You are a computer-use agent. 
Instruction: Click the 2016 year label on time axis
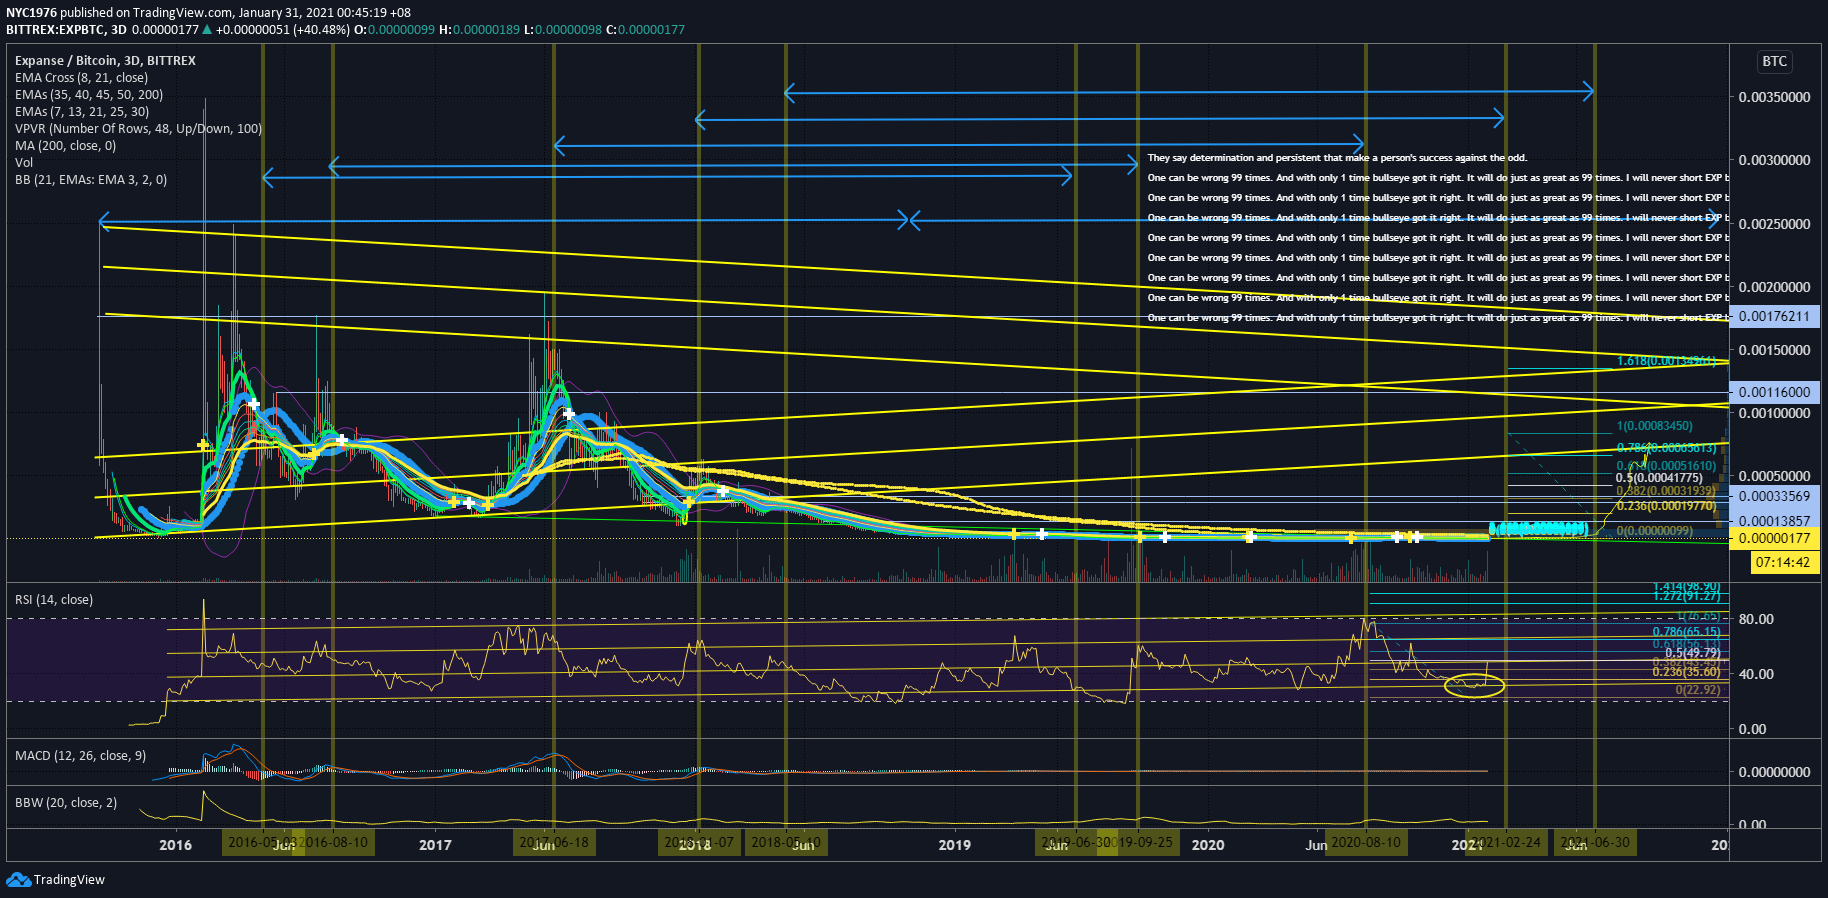[176, 845]
